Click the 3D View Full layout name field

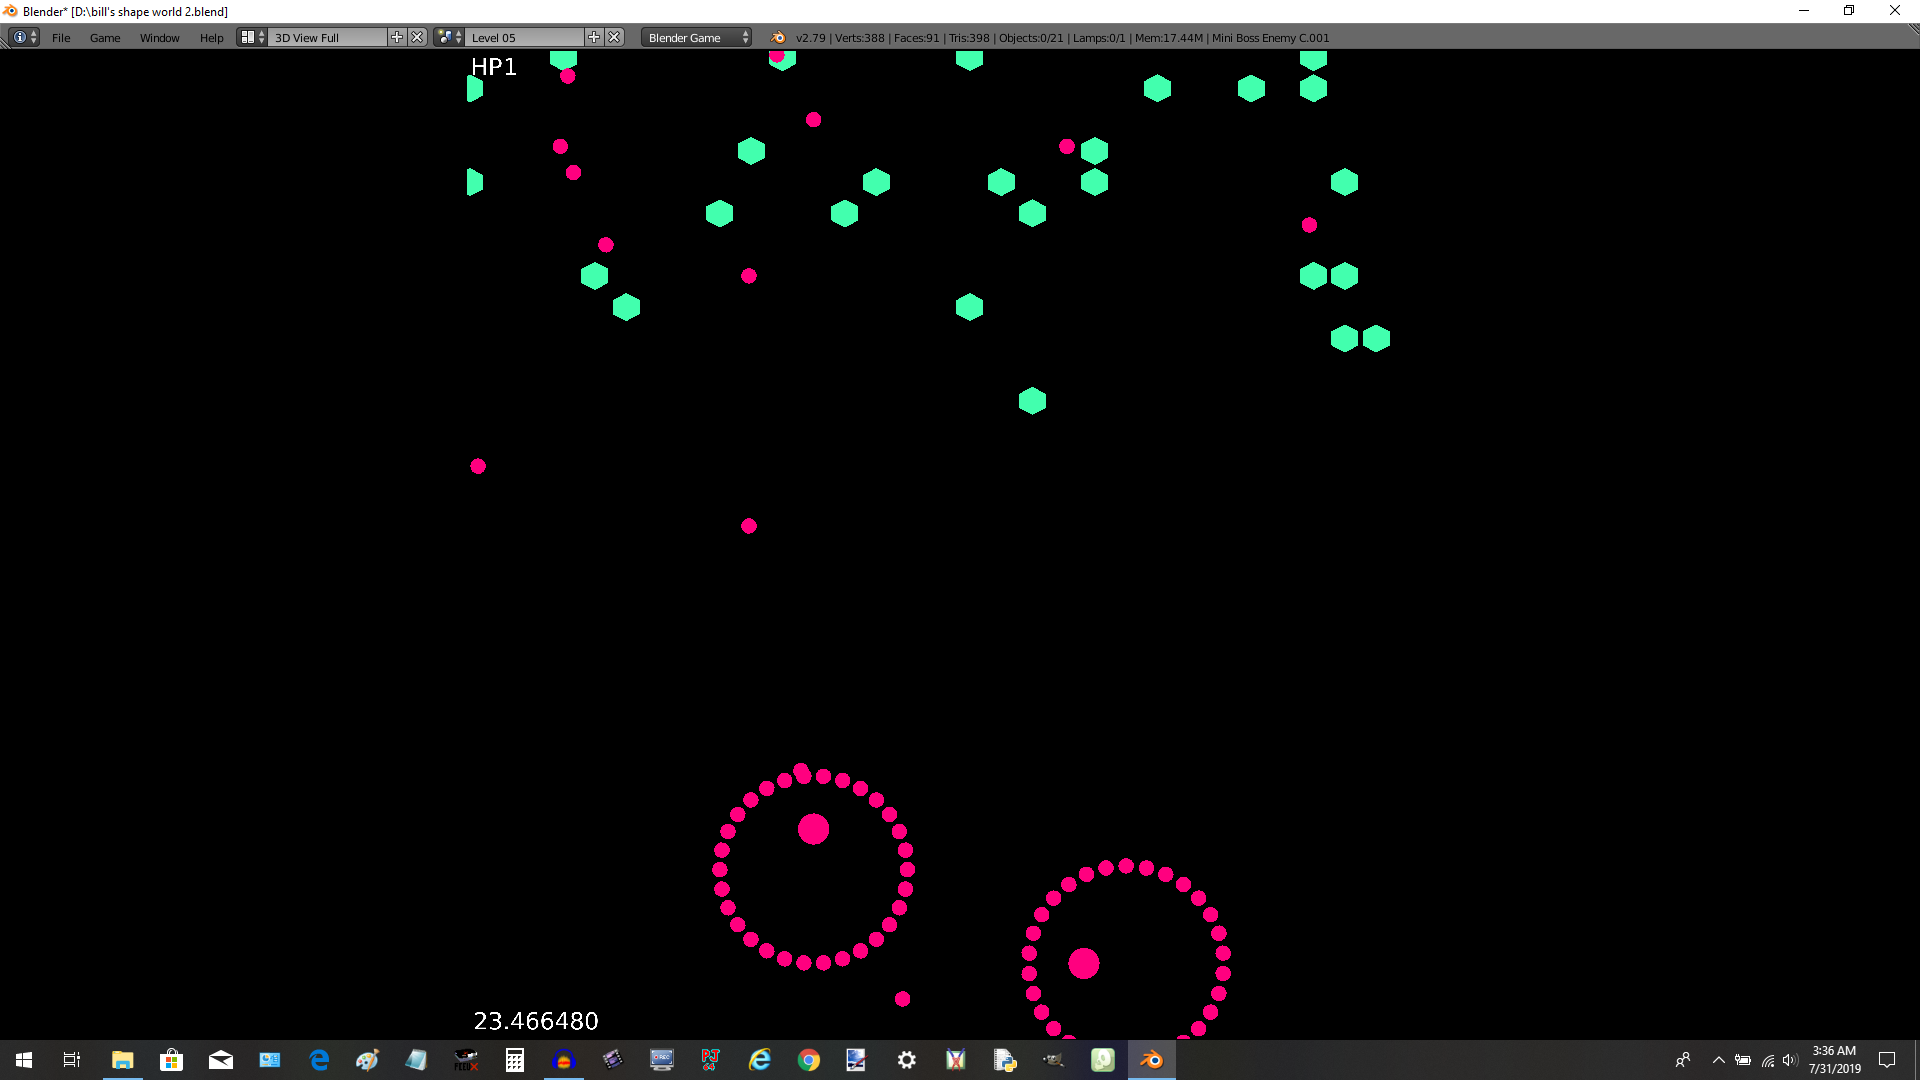tap(327, 38)
